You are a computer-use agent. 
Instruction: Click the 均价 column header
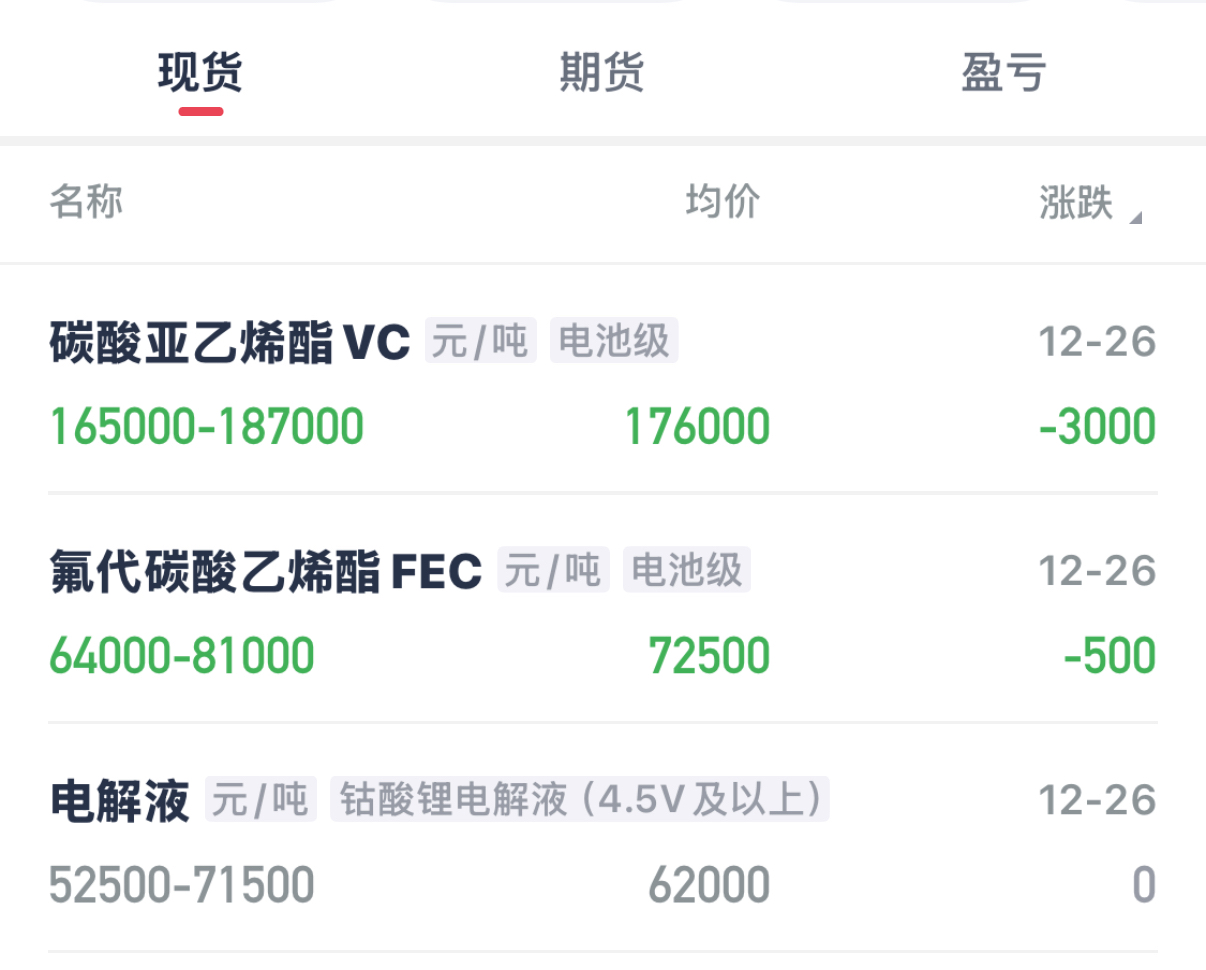click(x=722, y=202)
